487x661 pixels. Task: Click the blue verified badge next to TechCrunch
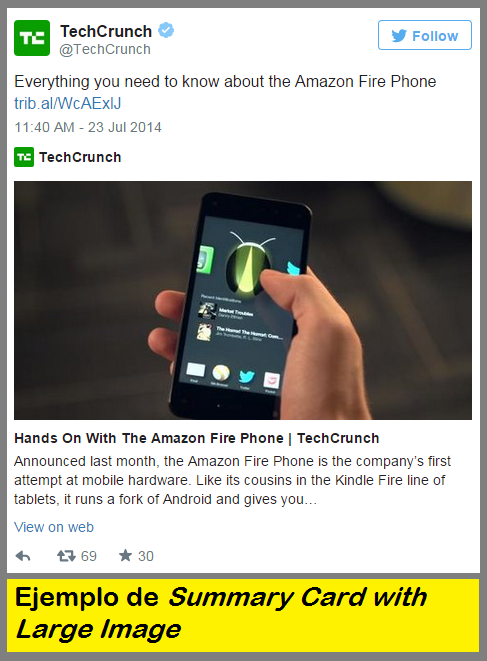(x=166, y=30)
